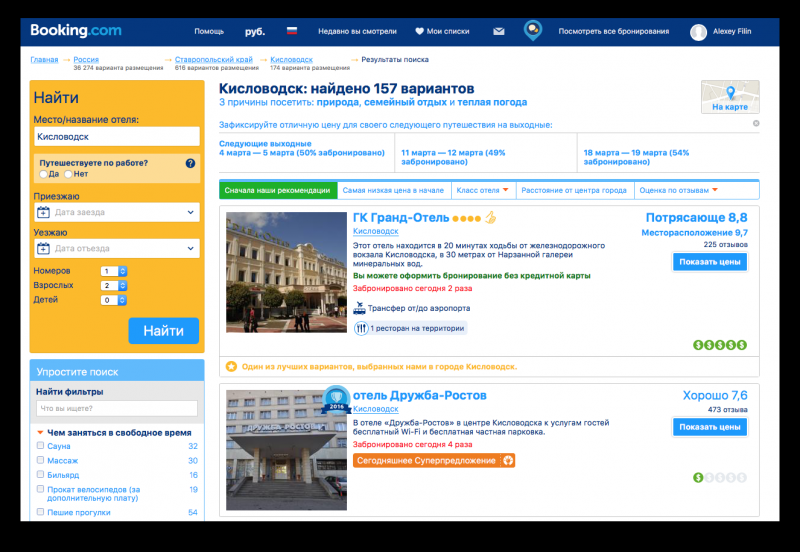The image size is (800, 552).
Task: Open Недавно вы смотрели menu
Action: tap(357, 31)
